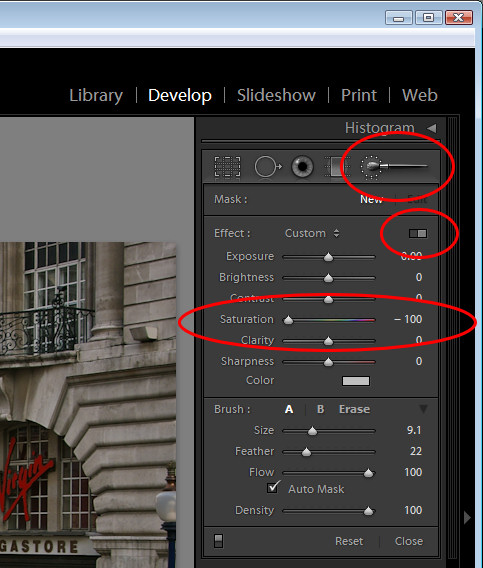Click the Saturation value -100
The height and width of the screenshot is (568, 483).
coord(408,319)
